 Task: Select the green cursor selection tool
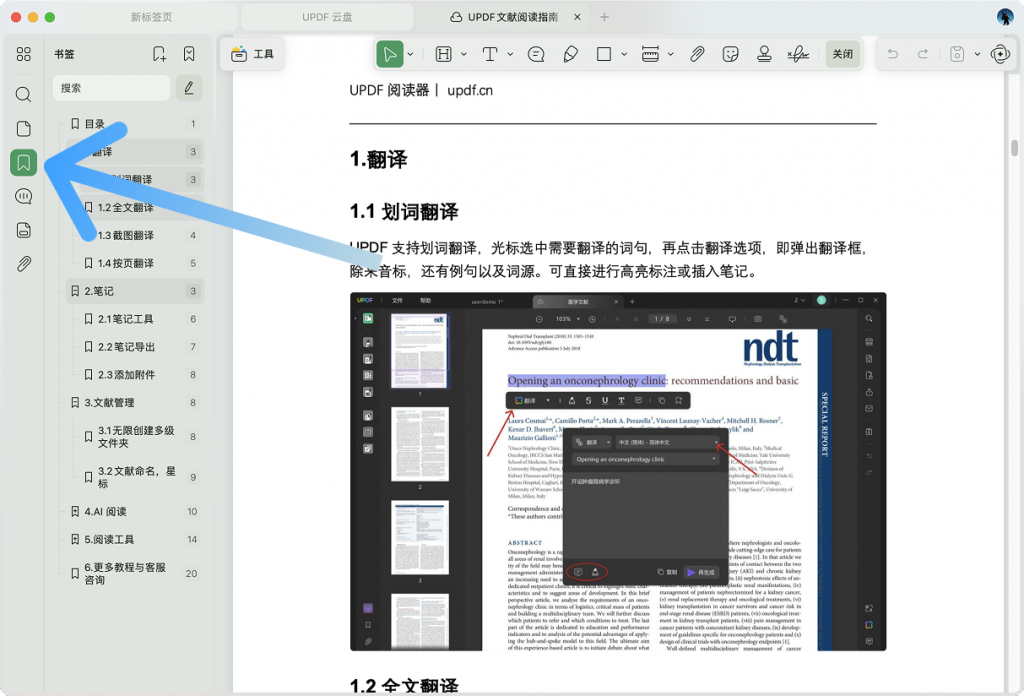coord(390,54)
